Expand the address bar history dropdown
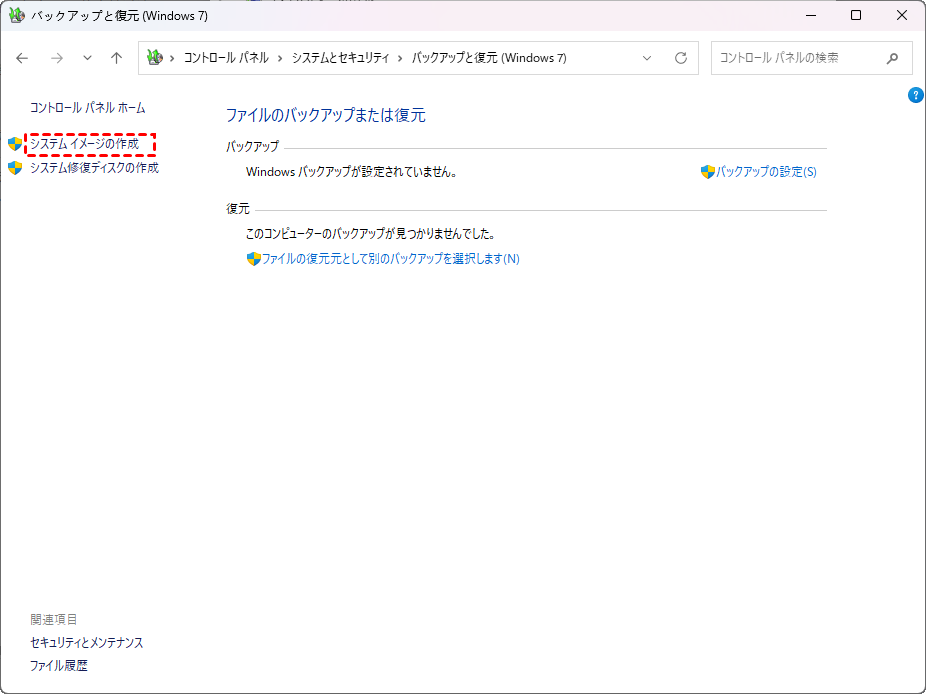 pos(647,58)
